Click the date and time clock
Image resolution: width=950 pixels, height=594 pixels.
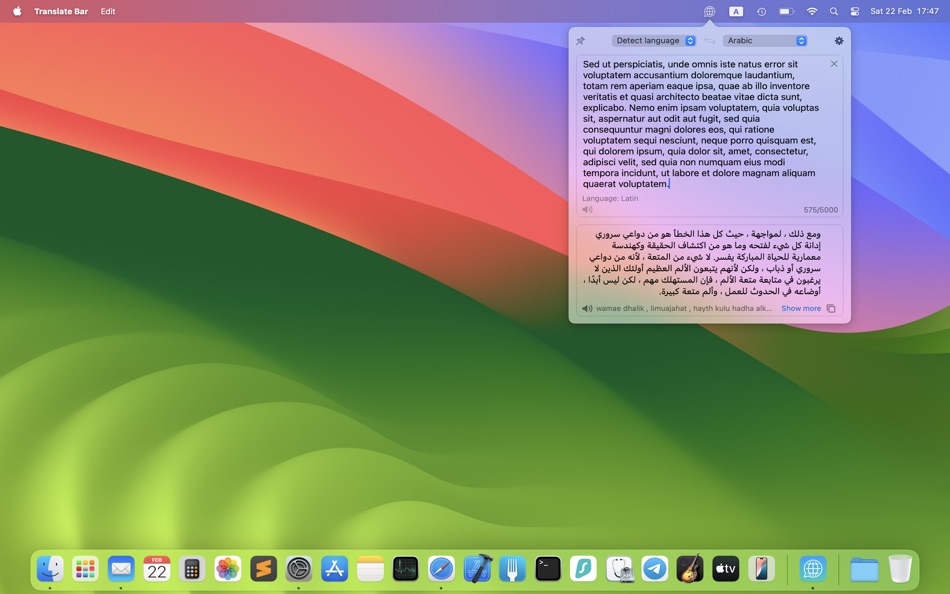coord(905,11)
